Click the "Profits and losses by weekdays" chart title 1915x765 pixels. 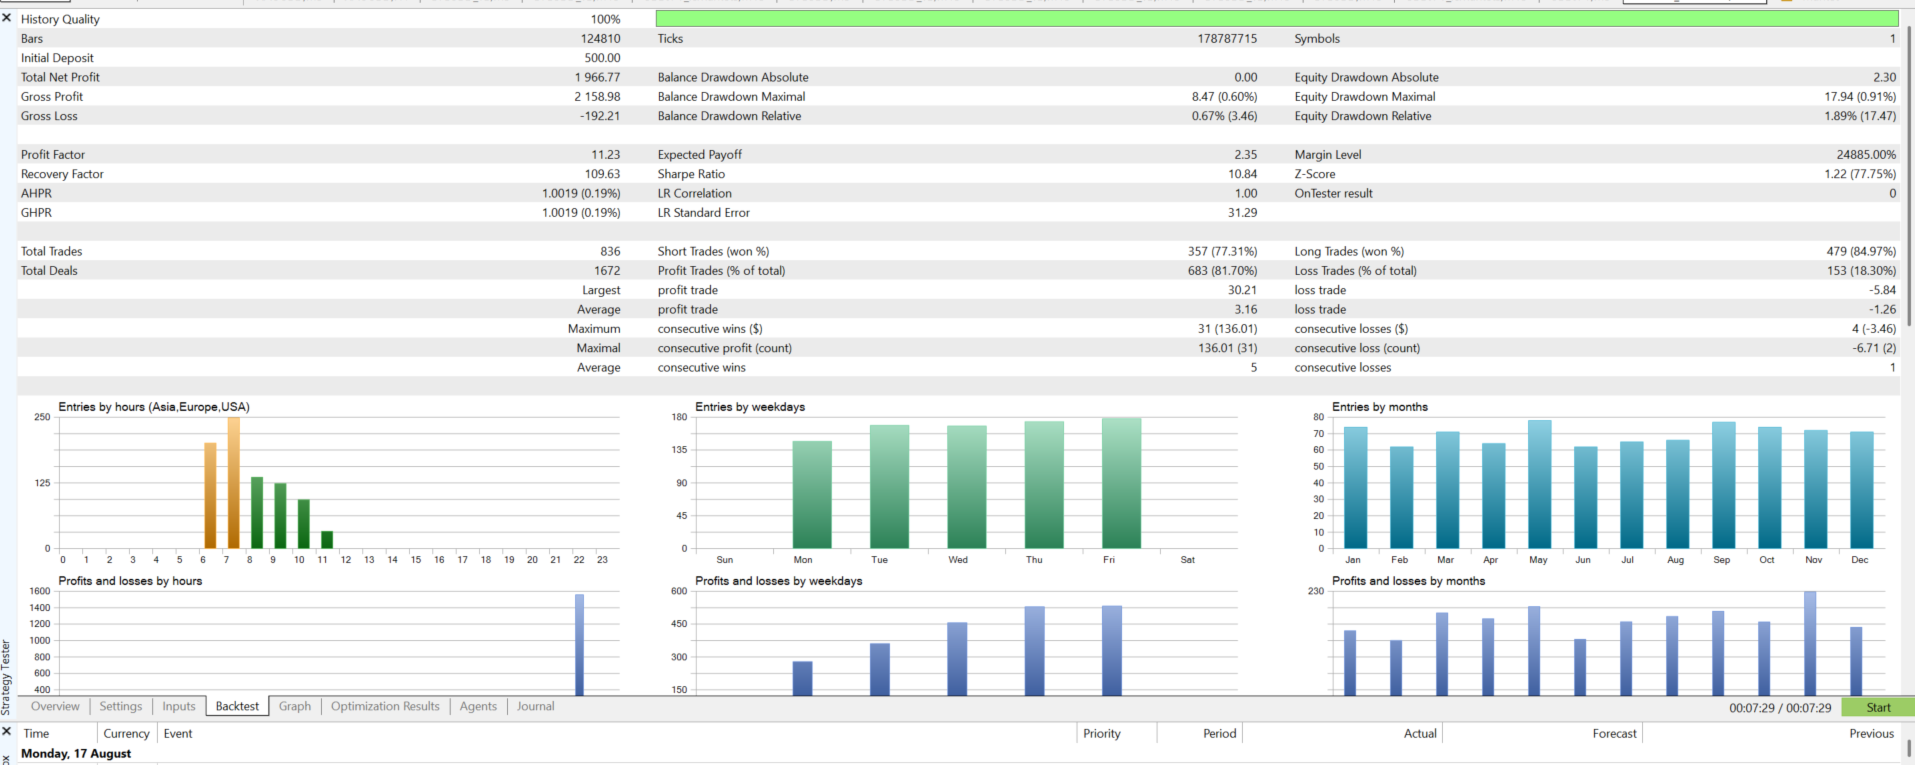(x=779, y=581)
